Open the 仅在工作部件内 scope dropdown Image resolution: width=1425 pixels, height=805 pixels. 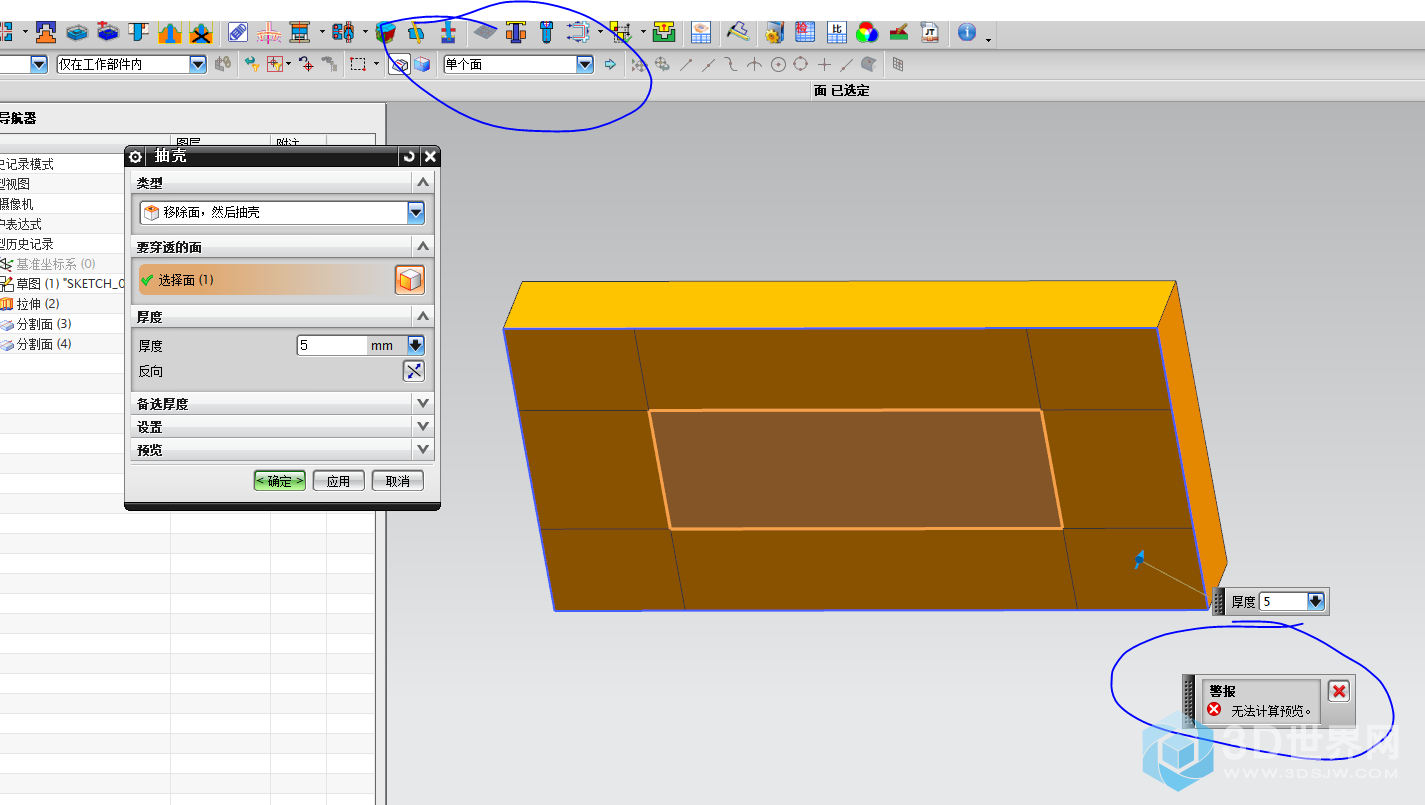coord(198,64)
